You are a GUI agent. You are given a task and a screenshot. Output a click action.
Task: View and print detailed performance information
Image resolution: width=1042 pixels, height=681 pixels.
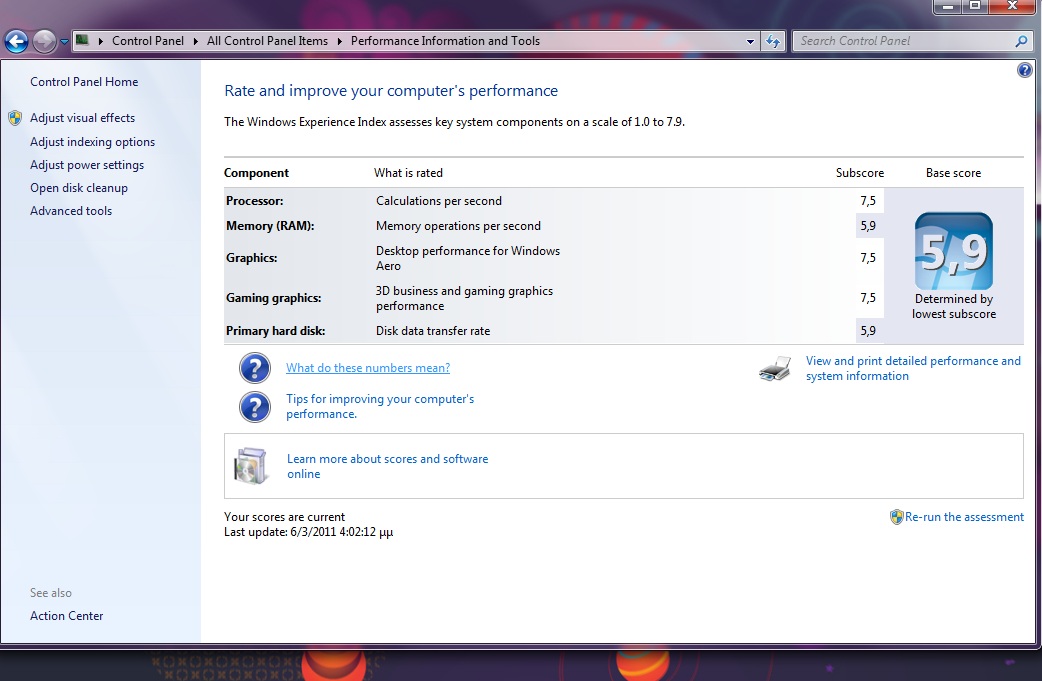(x=913, y=368)
